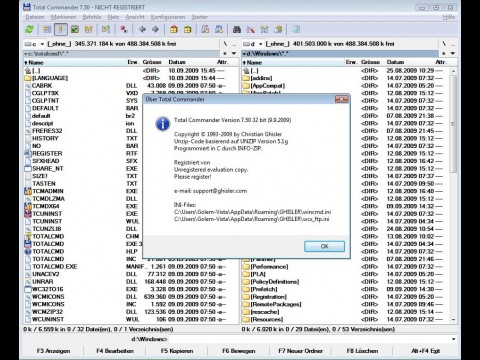Viewport: 480px width, 360px height.
Task: Open right panel directory history arrow
Action: [453, 53]
